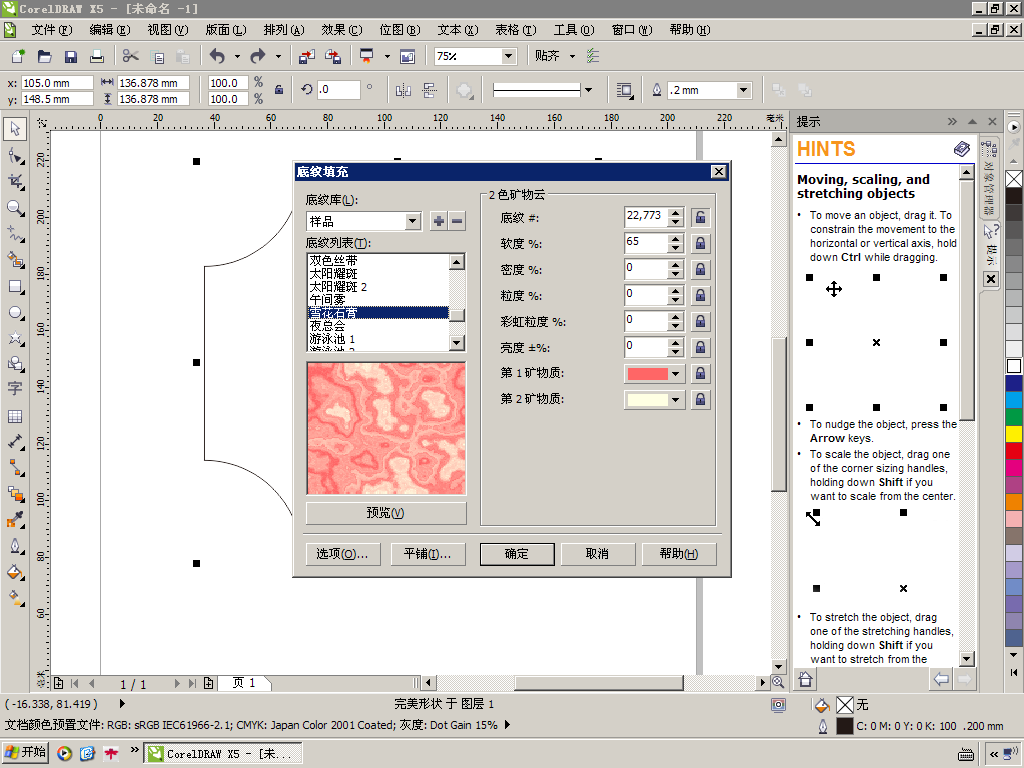Viewport: 1024px width, 768px height.
Task: Select the Fill bucket tool
Action: point(15,573)
